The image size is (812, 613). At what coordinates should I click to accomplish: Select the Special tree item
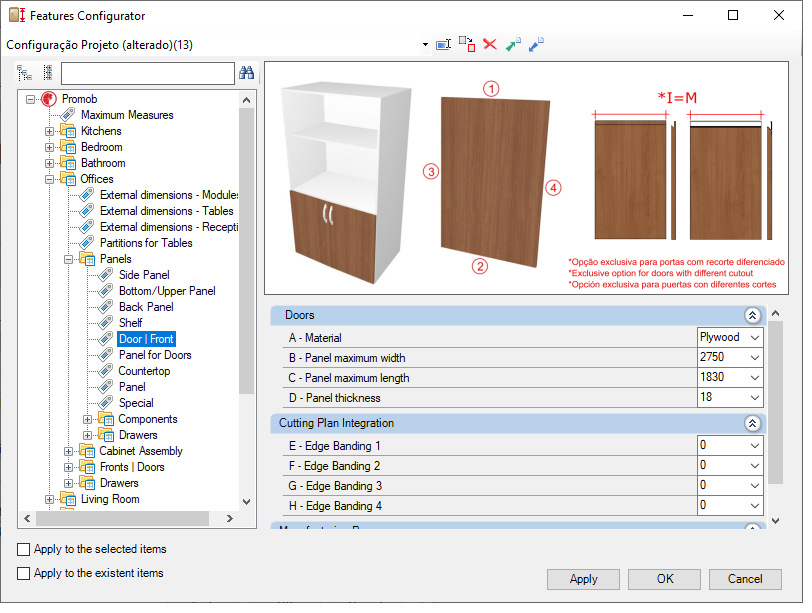[x=136, y=404]
